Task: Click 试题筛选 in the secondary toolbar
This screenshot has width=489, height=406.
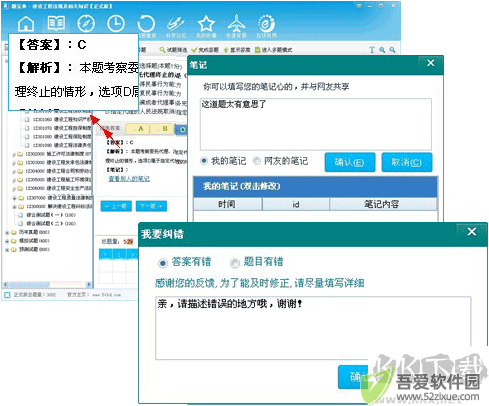Action: (173, 50)
